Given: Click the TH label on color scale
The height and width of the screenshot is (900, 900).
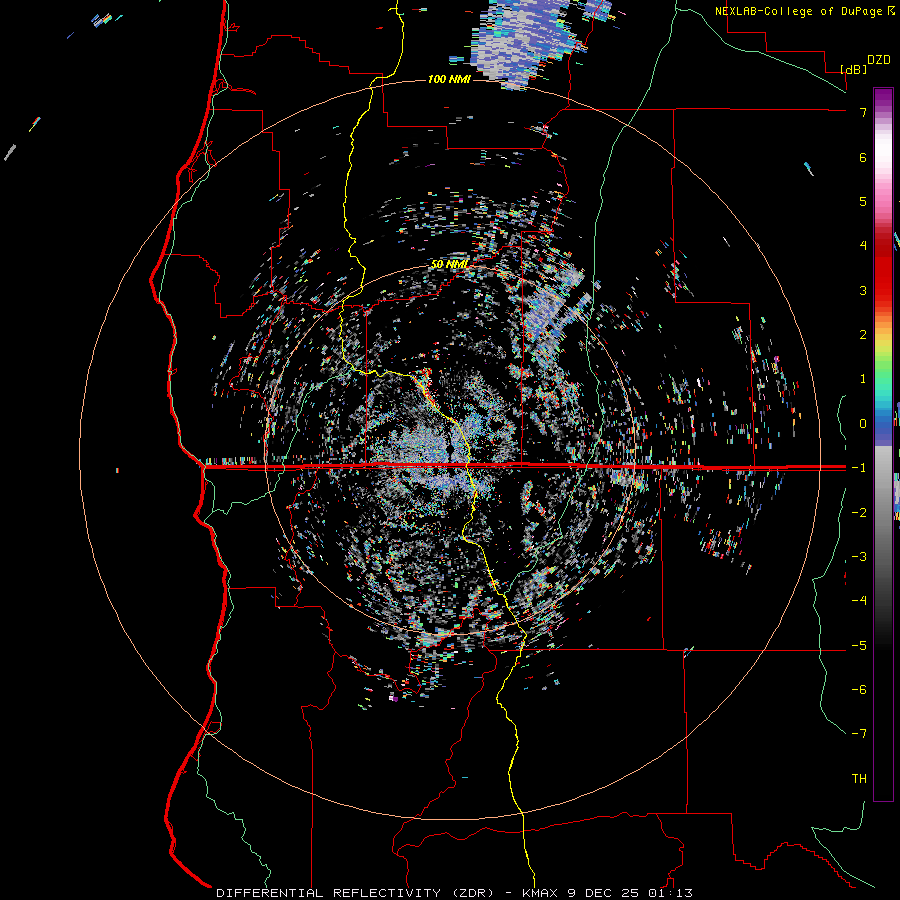Looking at the screenshot, I should [859, 779].
